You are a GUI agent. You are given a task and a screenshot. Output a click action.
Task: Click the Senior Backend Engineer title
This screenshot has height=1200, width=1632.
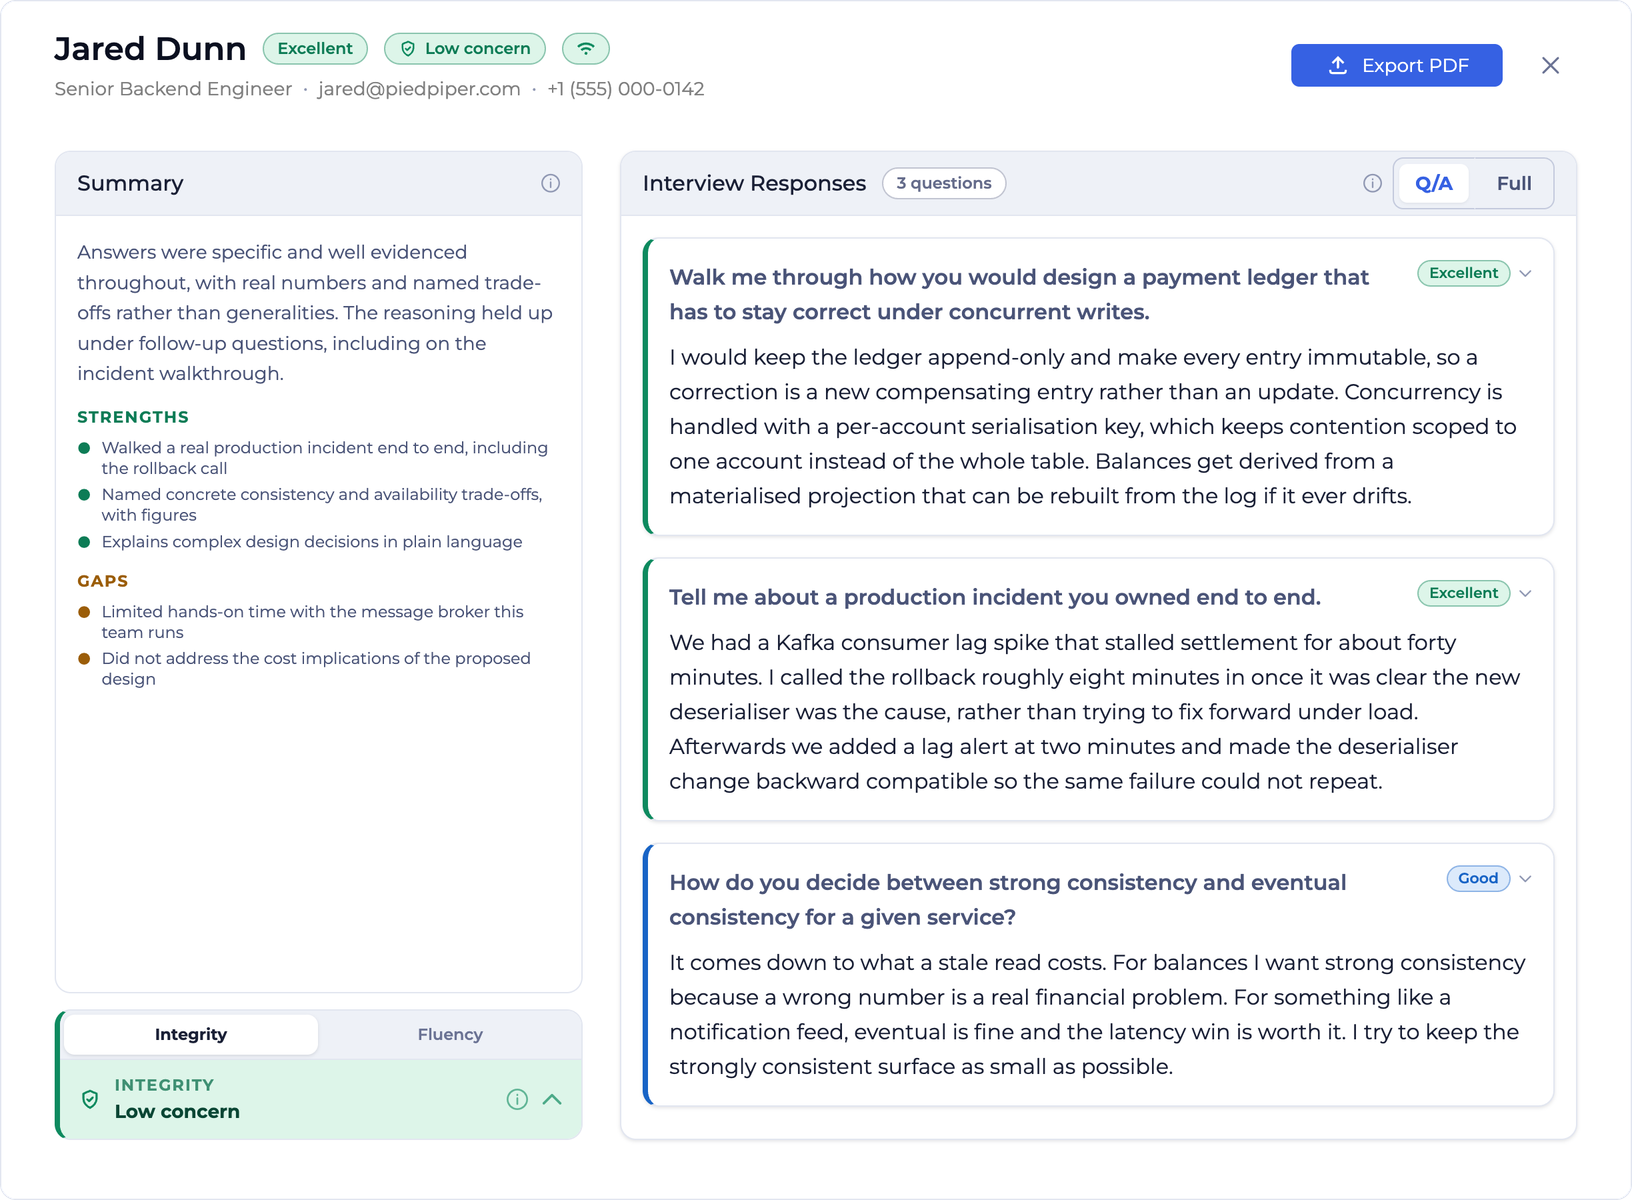[173, 89]
